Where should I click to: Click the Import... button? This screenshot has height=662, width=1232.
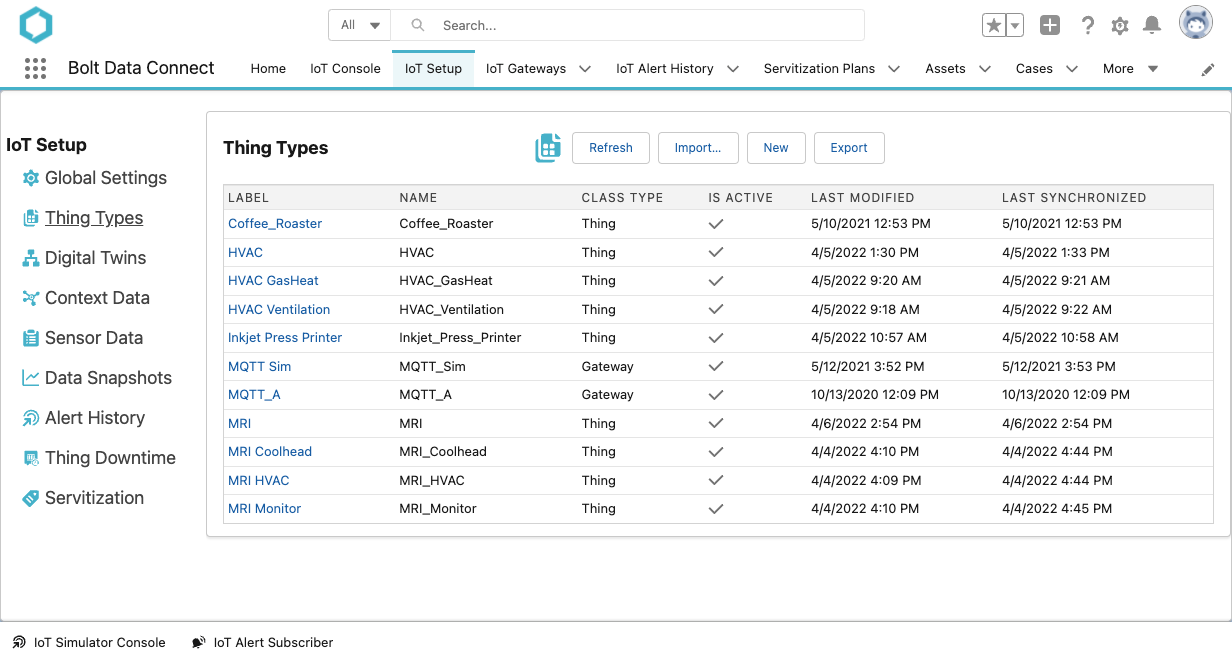[698, 148]
